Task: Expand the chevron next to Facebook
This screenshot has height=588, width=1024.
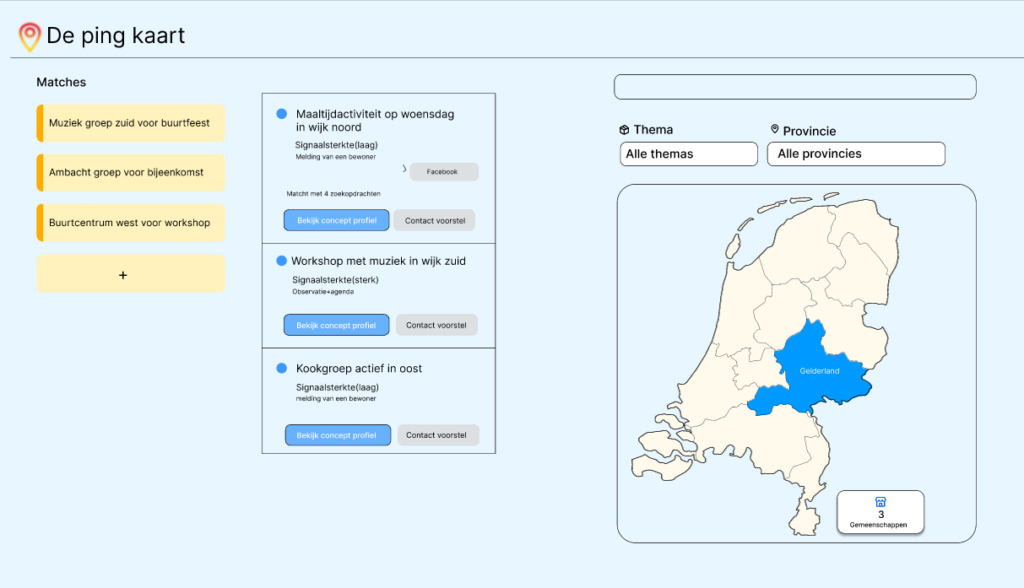Action: [404, 171]
